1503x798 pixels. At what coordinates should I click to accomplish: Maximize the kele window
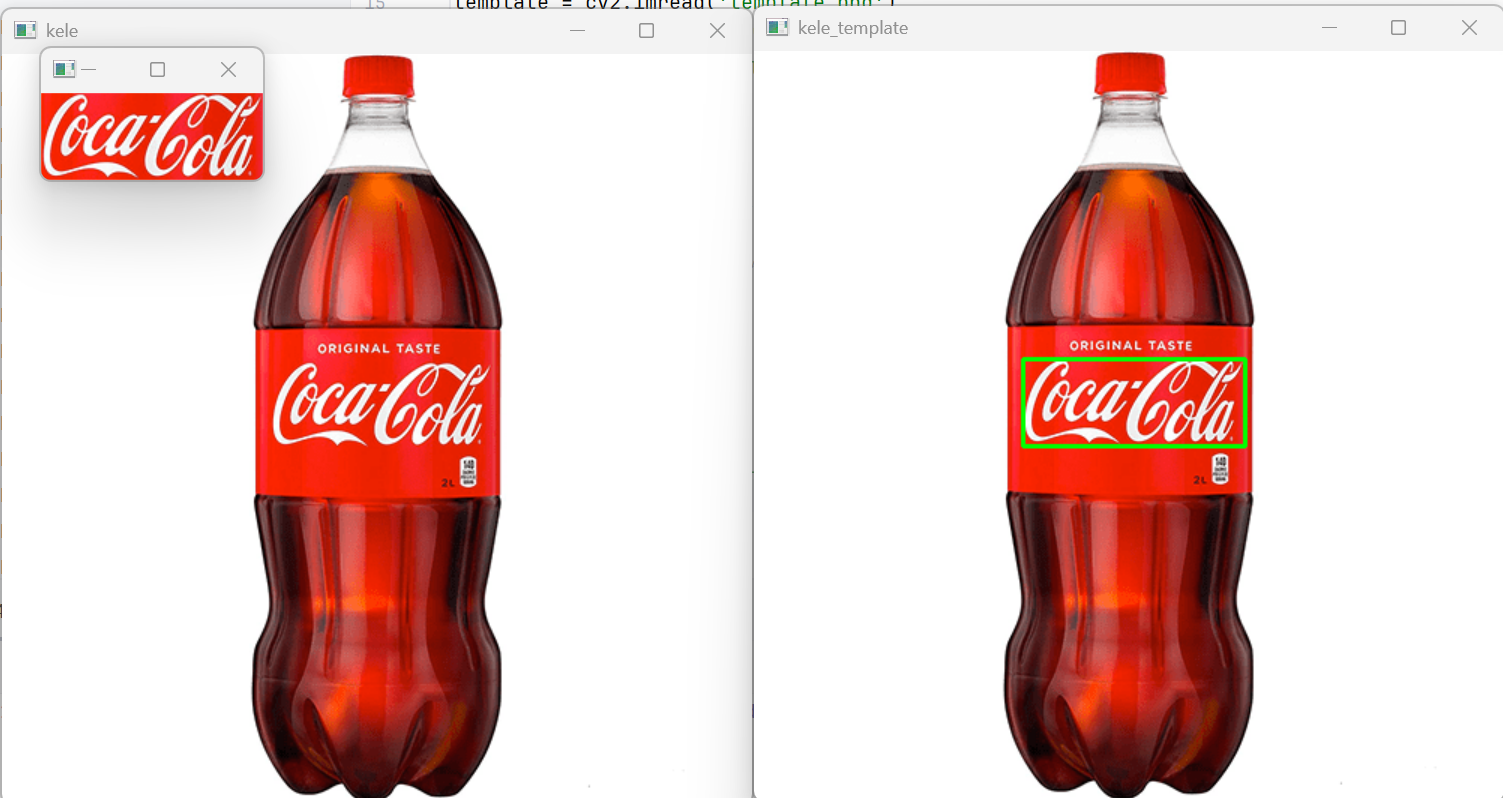646,31
